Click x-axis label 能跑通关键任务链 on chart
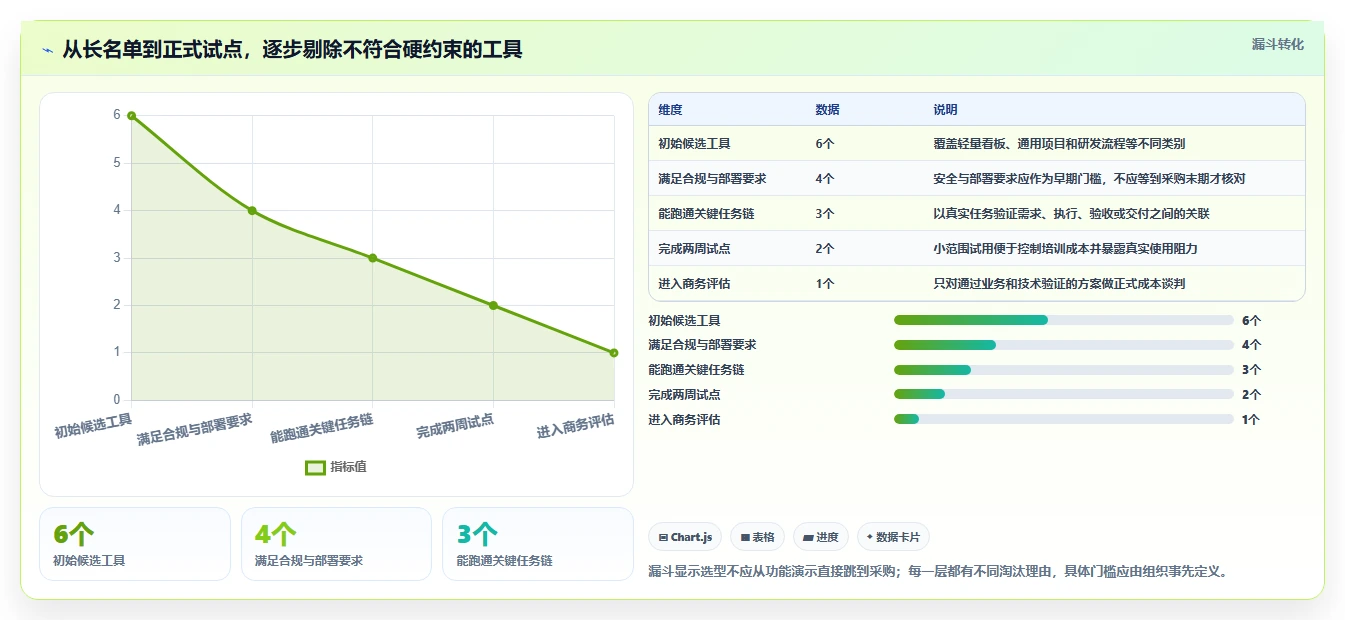 click(322, 428)
